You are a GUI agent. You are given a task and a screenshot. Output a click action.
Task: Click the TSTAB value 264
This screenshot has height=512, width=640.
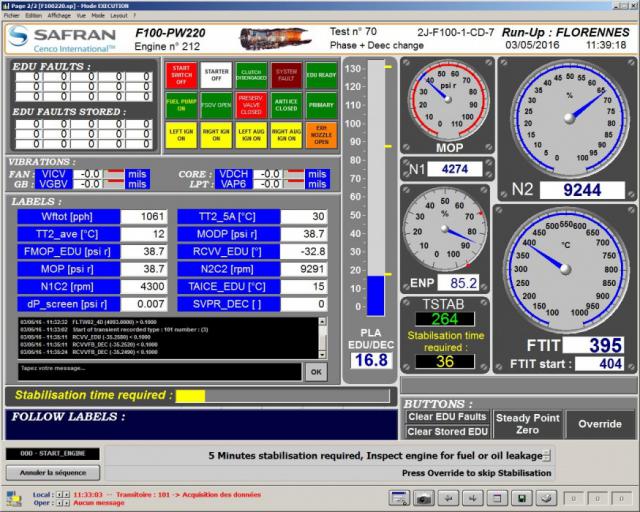point(445,319)
